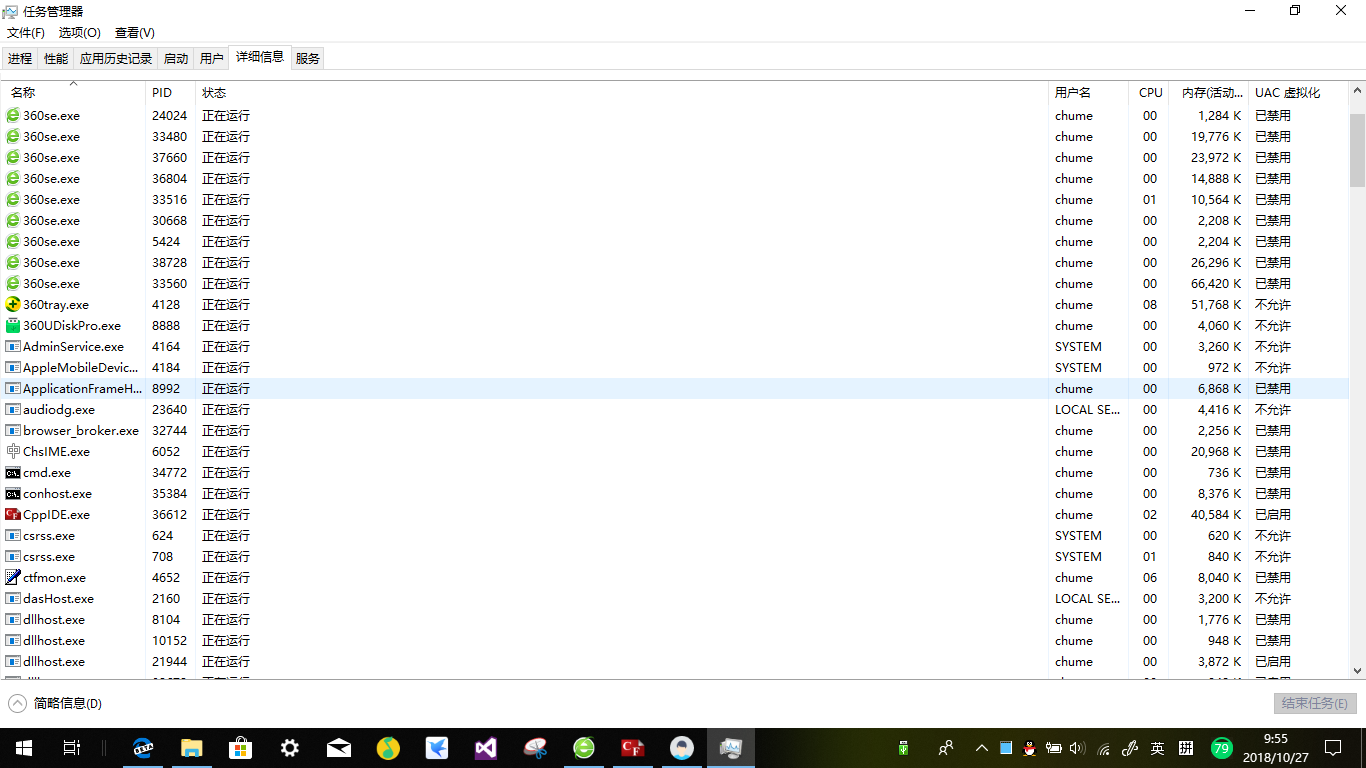
Task: Collapse to 简略信息(D) view
Action: click(56, 703)
